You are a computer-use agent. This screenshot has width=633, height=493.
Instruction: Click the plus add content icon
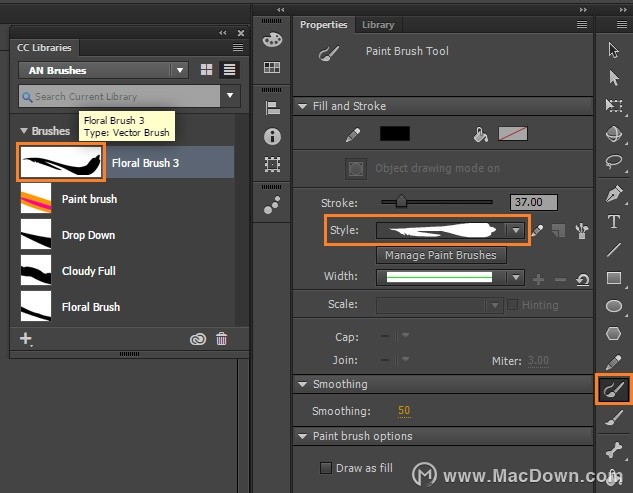26,338
